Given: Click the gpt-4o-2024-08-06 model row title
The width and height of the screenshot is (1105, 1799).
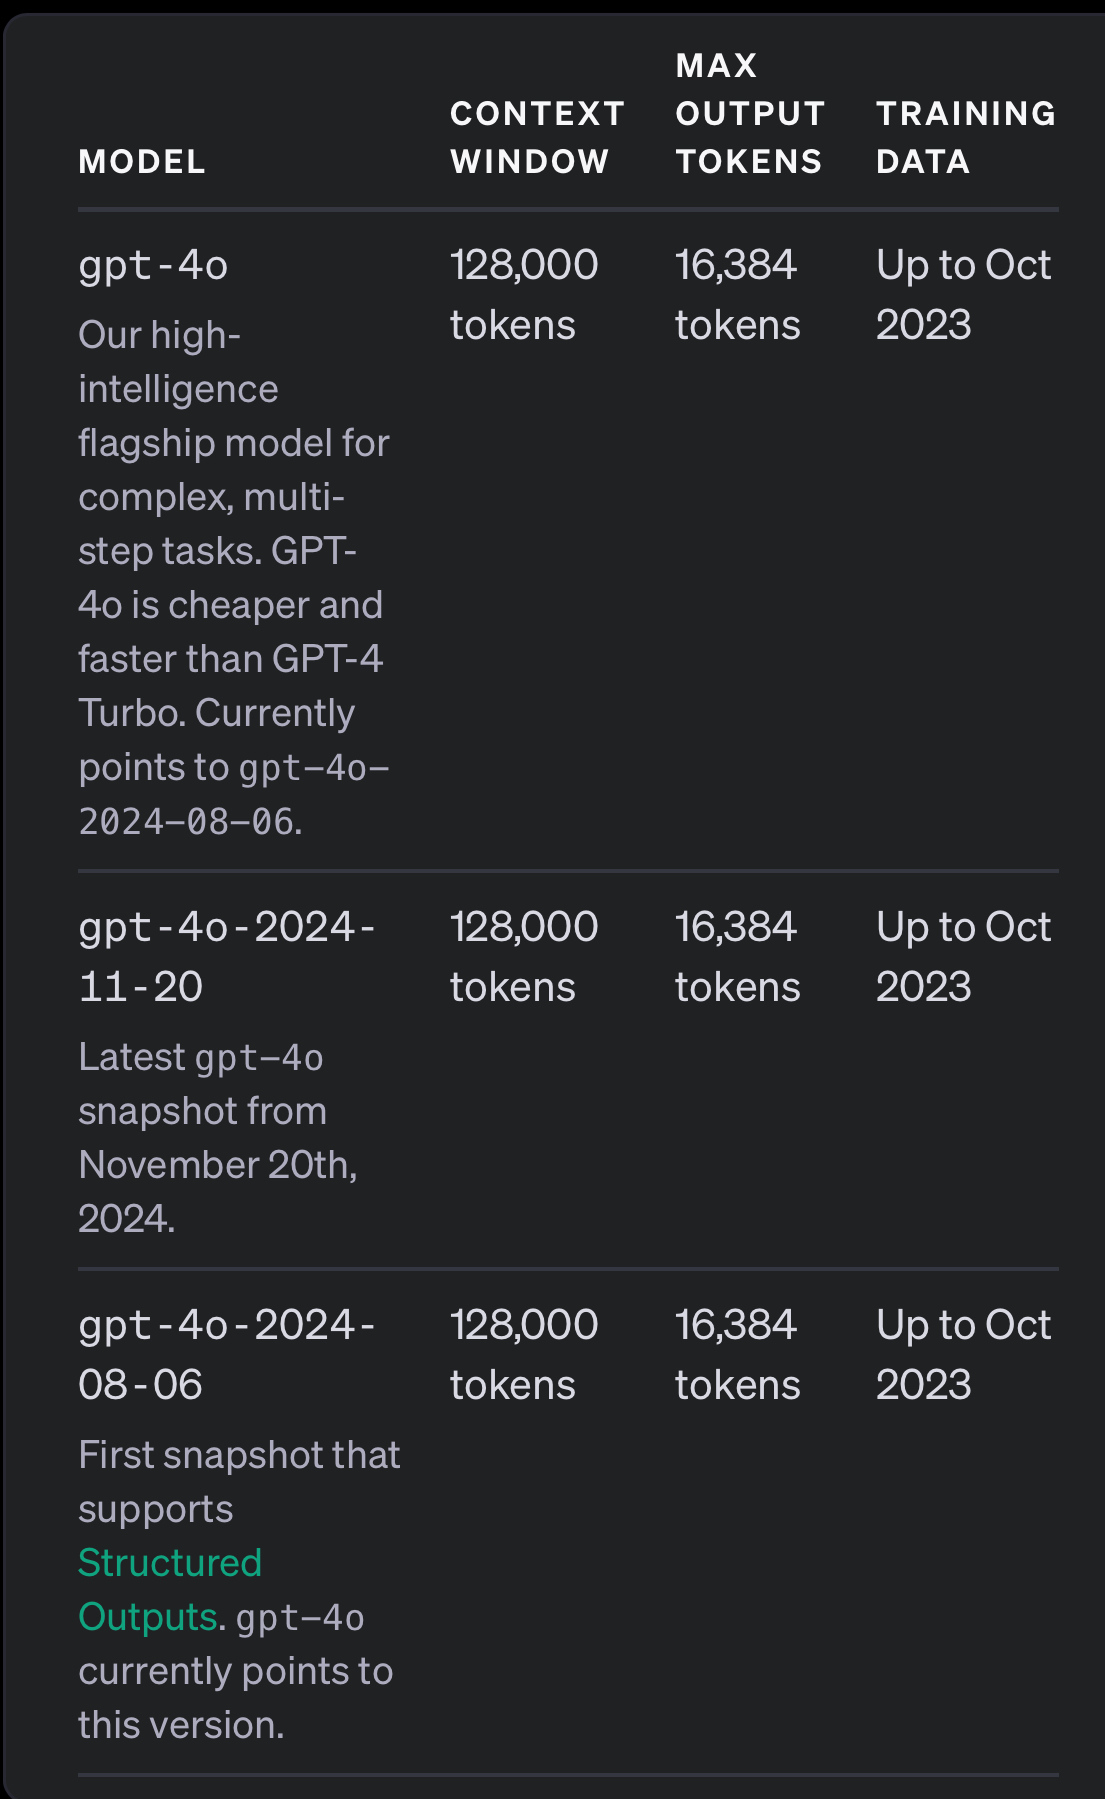Looking at the screenshot, I should (x=226, y=1354).
